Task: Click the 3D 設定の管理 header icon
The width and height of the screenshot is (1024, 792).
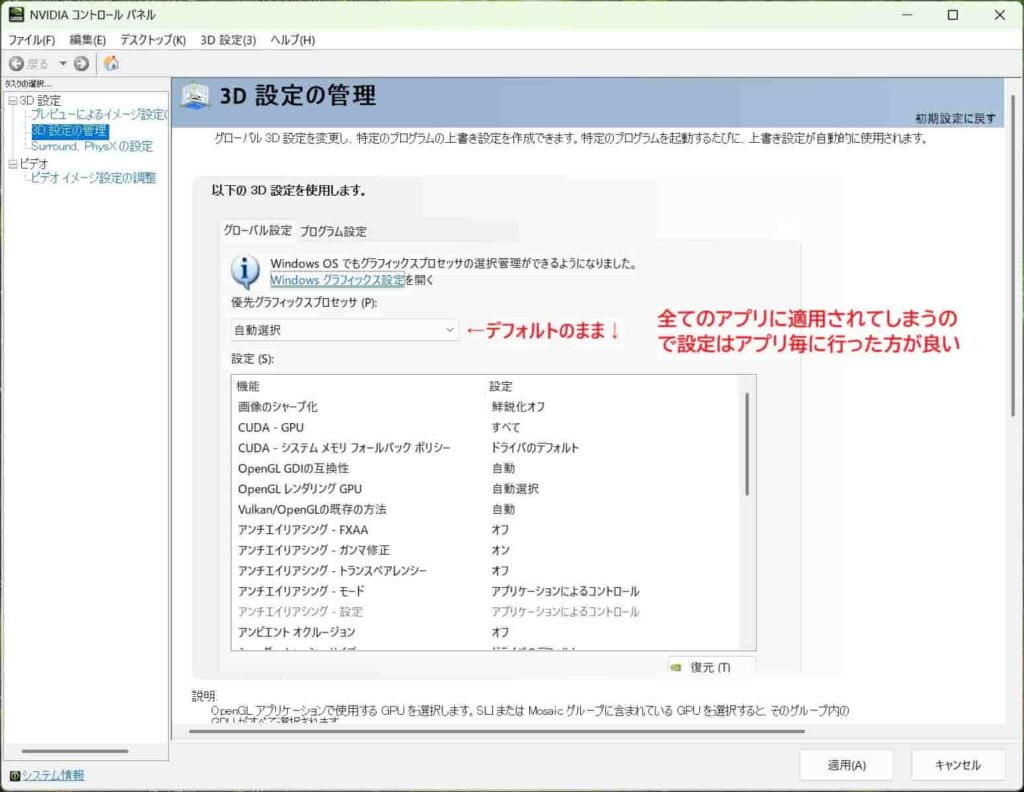Action: (x=195, y=96)
